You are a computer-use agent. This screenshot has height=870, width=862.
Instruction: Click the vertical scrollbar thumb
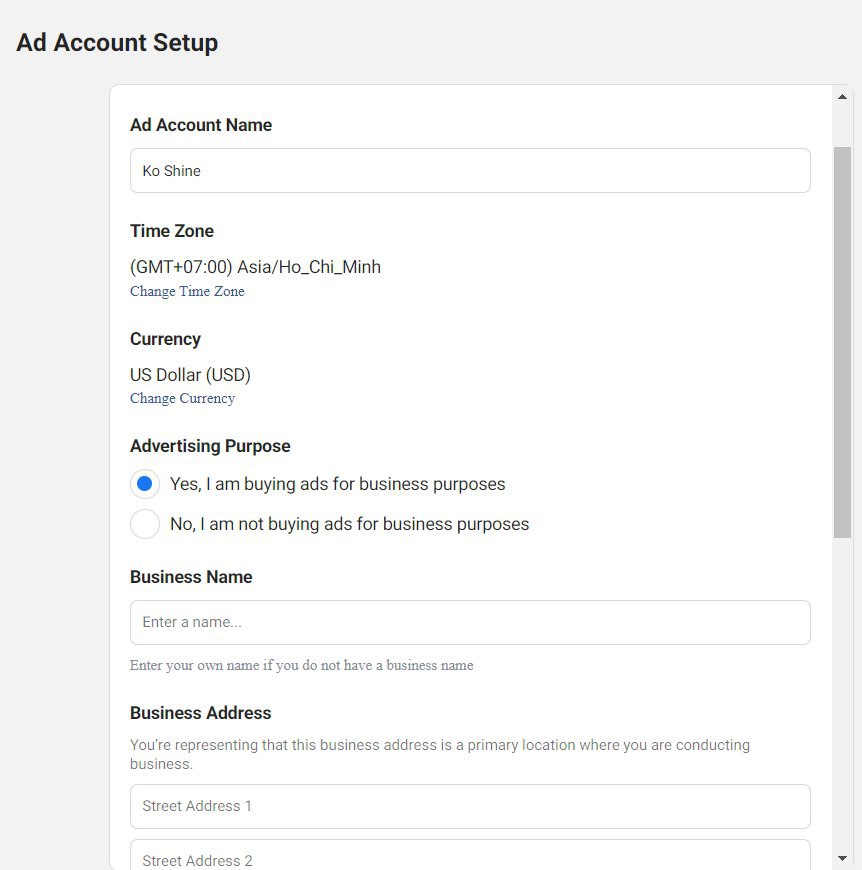pos(842,342)
